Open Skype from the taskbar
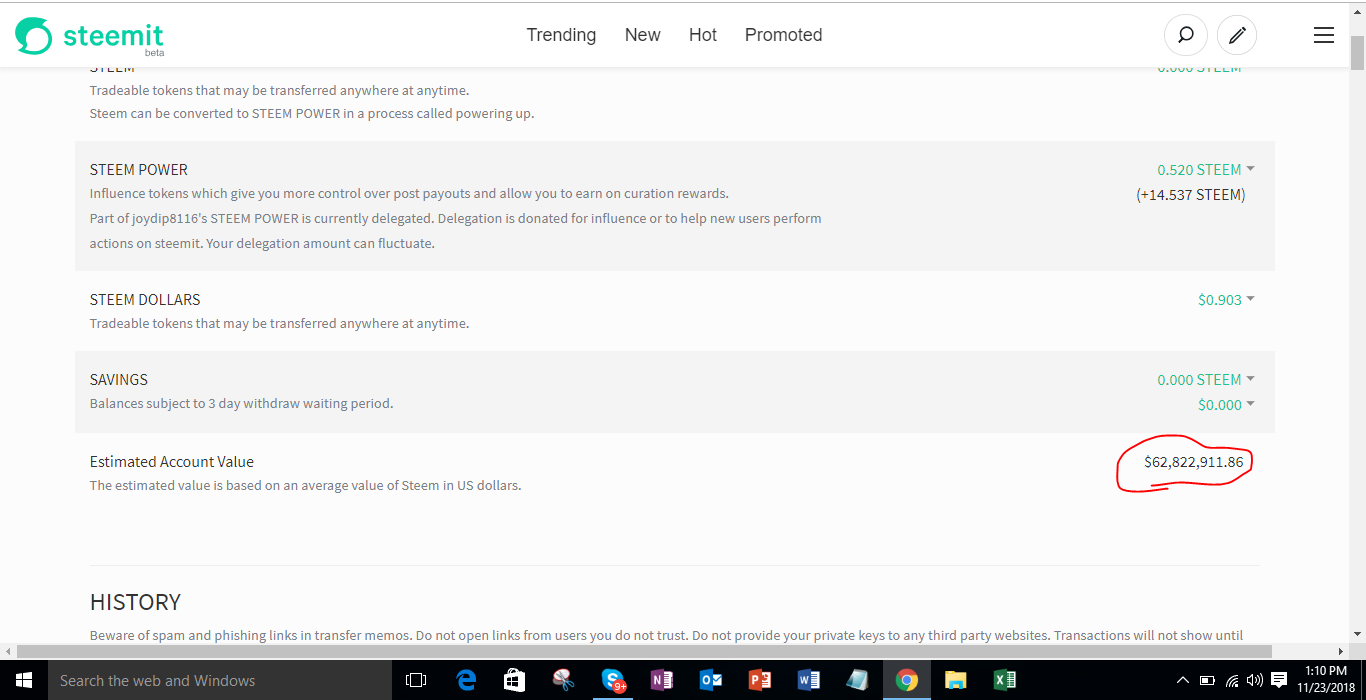Viewport: 1366px width, 700px height. click(613, 681)
